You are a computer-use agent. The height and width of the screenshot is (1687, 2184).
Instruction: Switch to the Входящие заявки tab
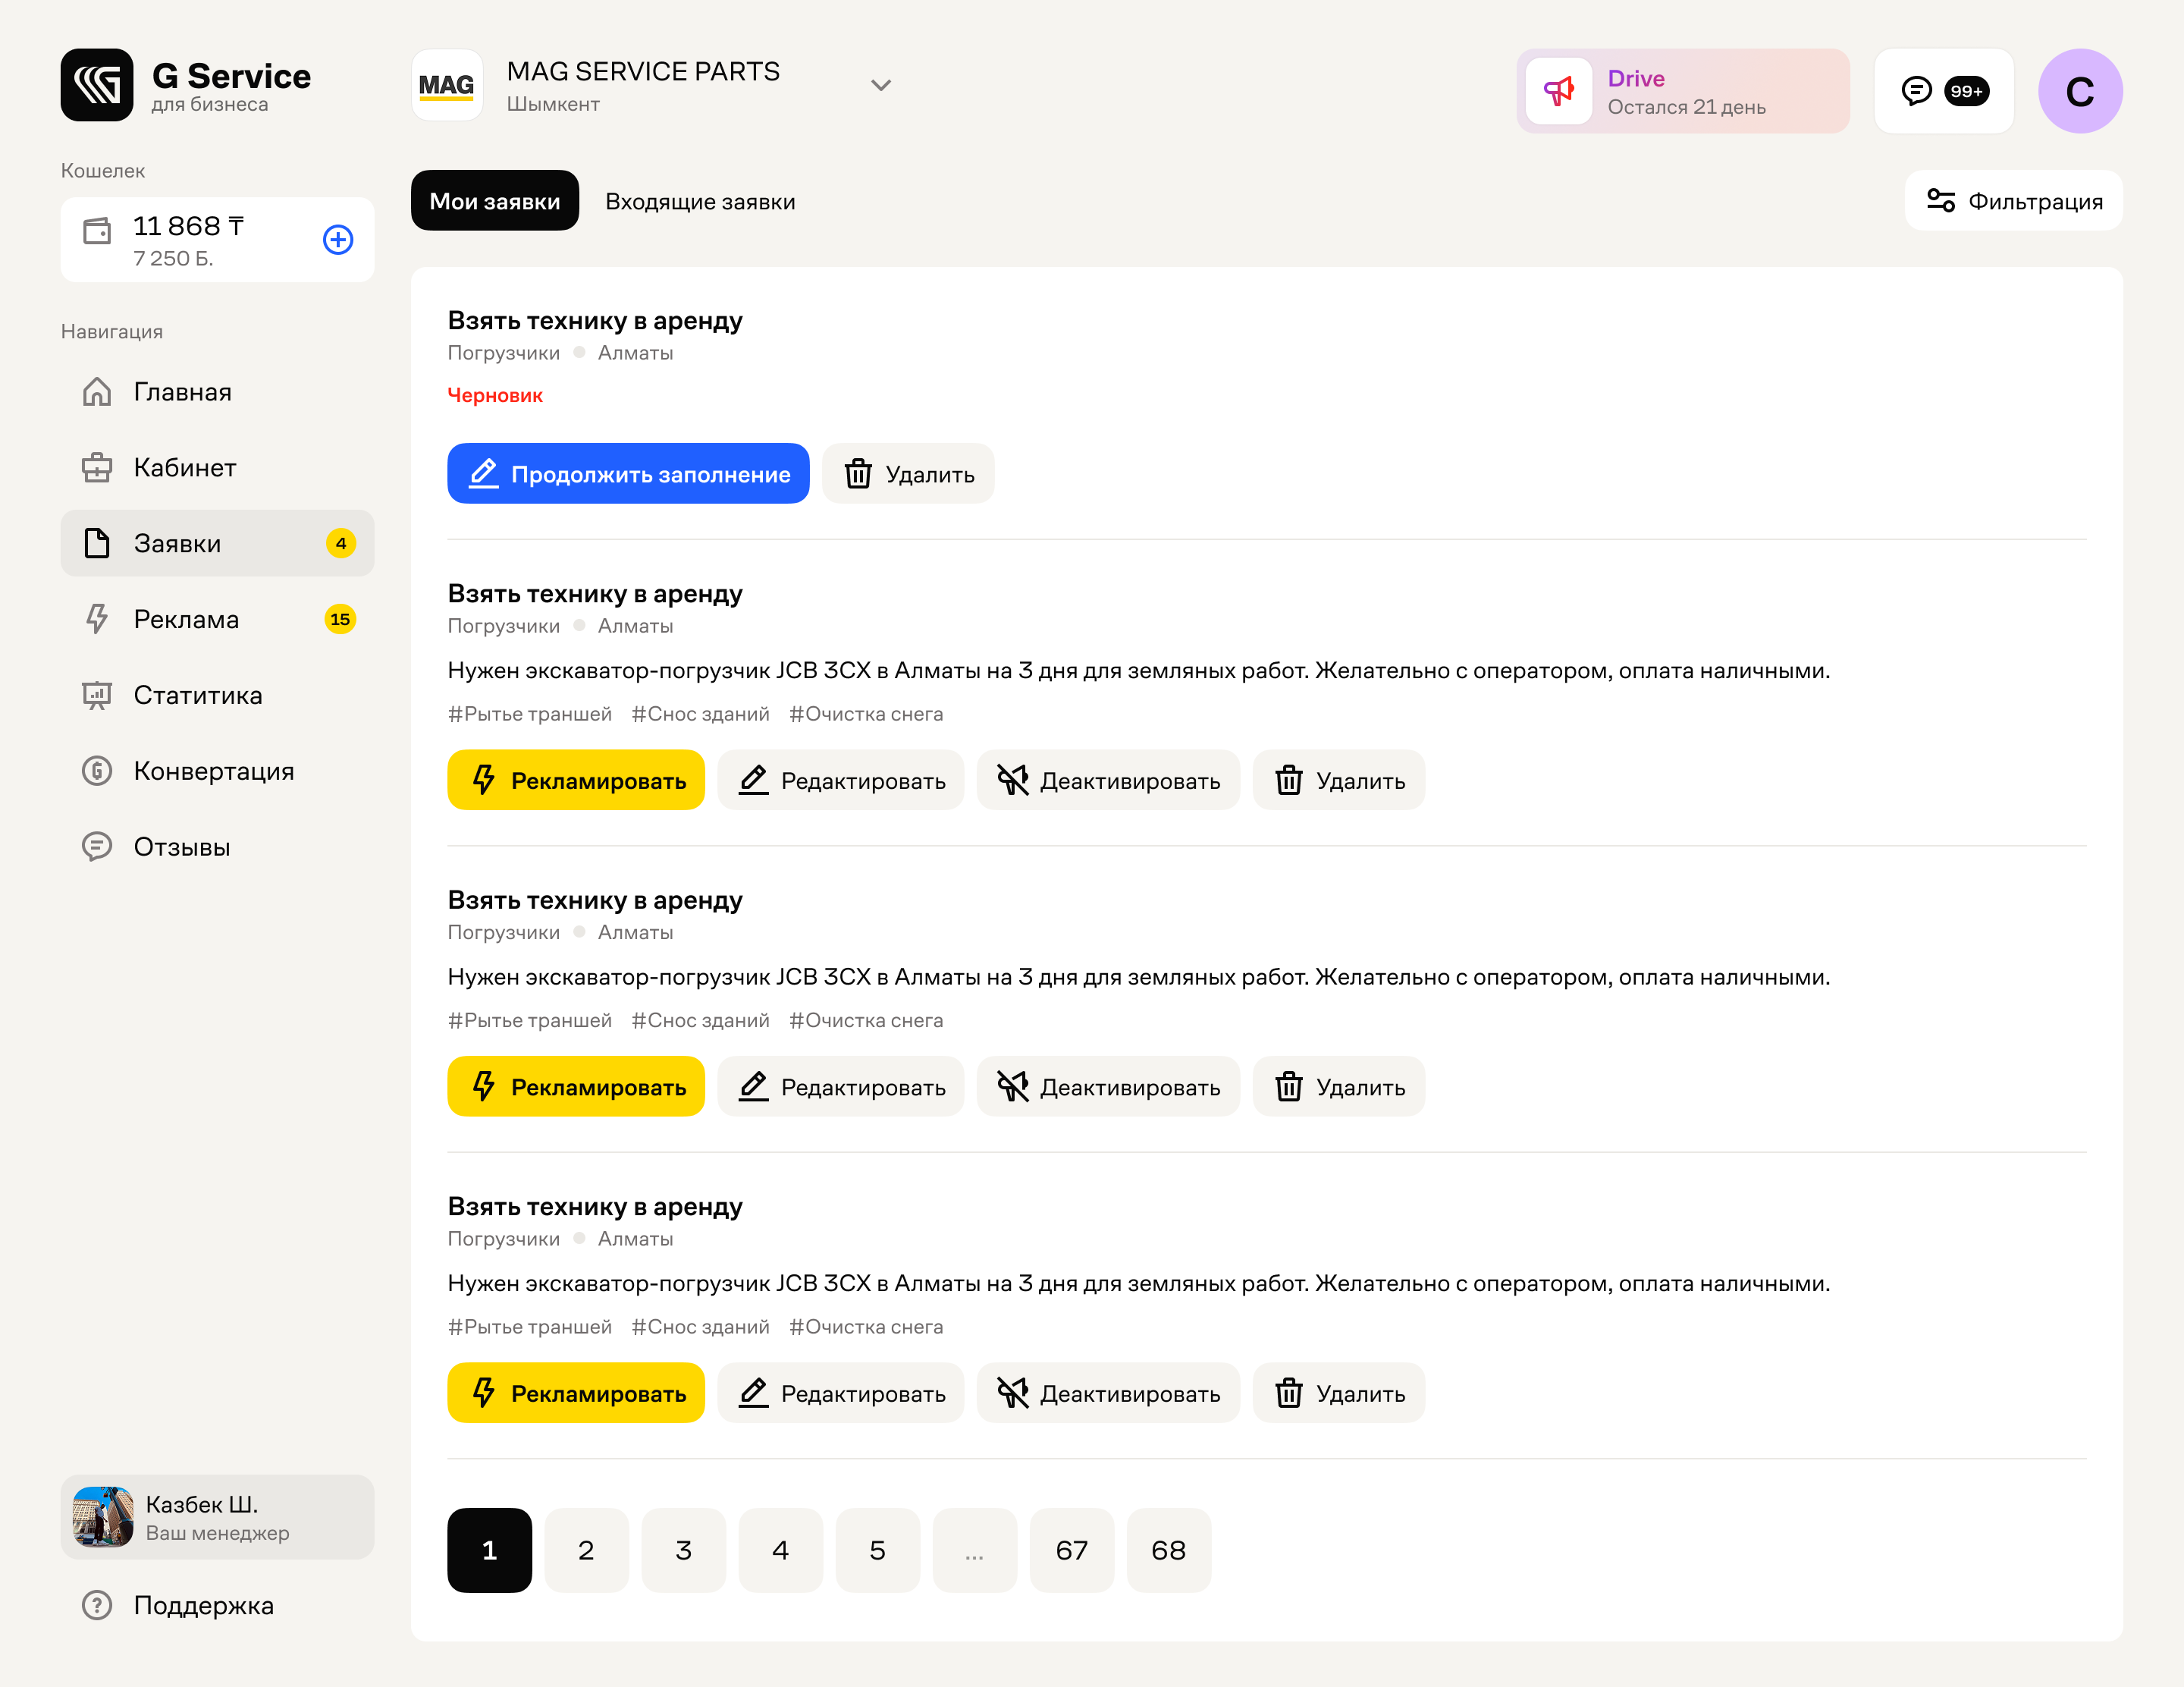coord(700,201)
